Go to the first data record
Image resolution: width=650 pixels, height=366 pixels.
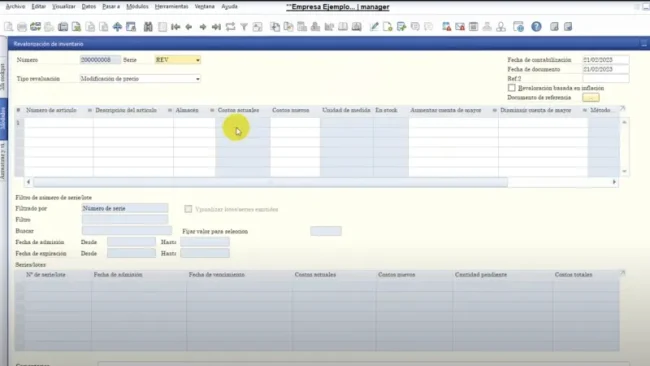pyautogui.click(x=175, y=27)
